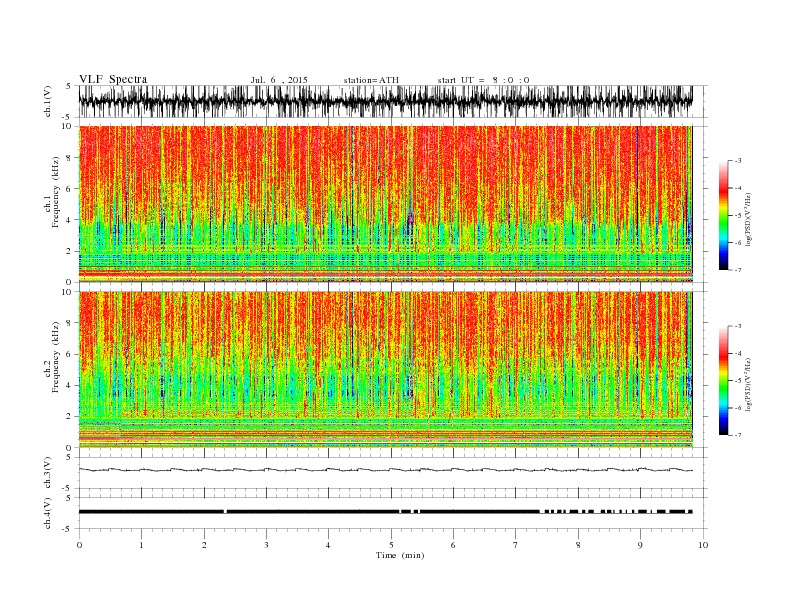792x612 pixels.
Task: Click the time-axis tick label "7"
Action: pyautogui.click(x=516, y=545)
